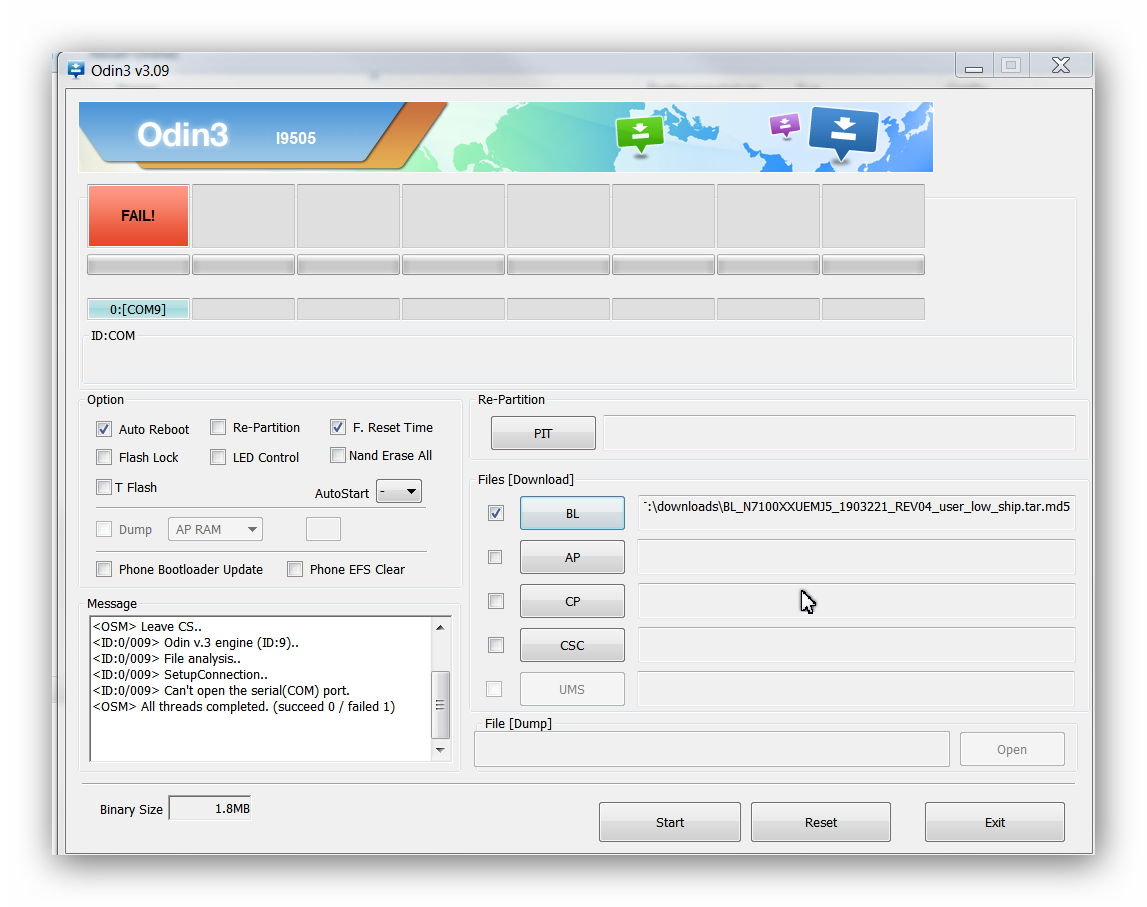Tick the AP file checkbox
The width and height of the screenshot is (1147, 907).
495,557
